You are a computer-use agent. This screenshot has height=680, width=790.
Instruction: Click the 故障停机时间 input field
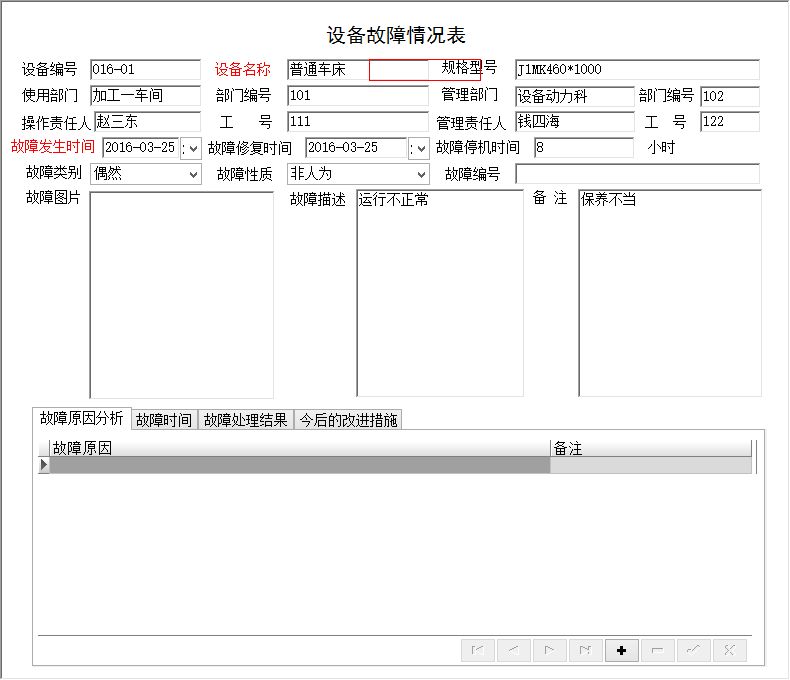pos(583,148)
